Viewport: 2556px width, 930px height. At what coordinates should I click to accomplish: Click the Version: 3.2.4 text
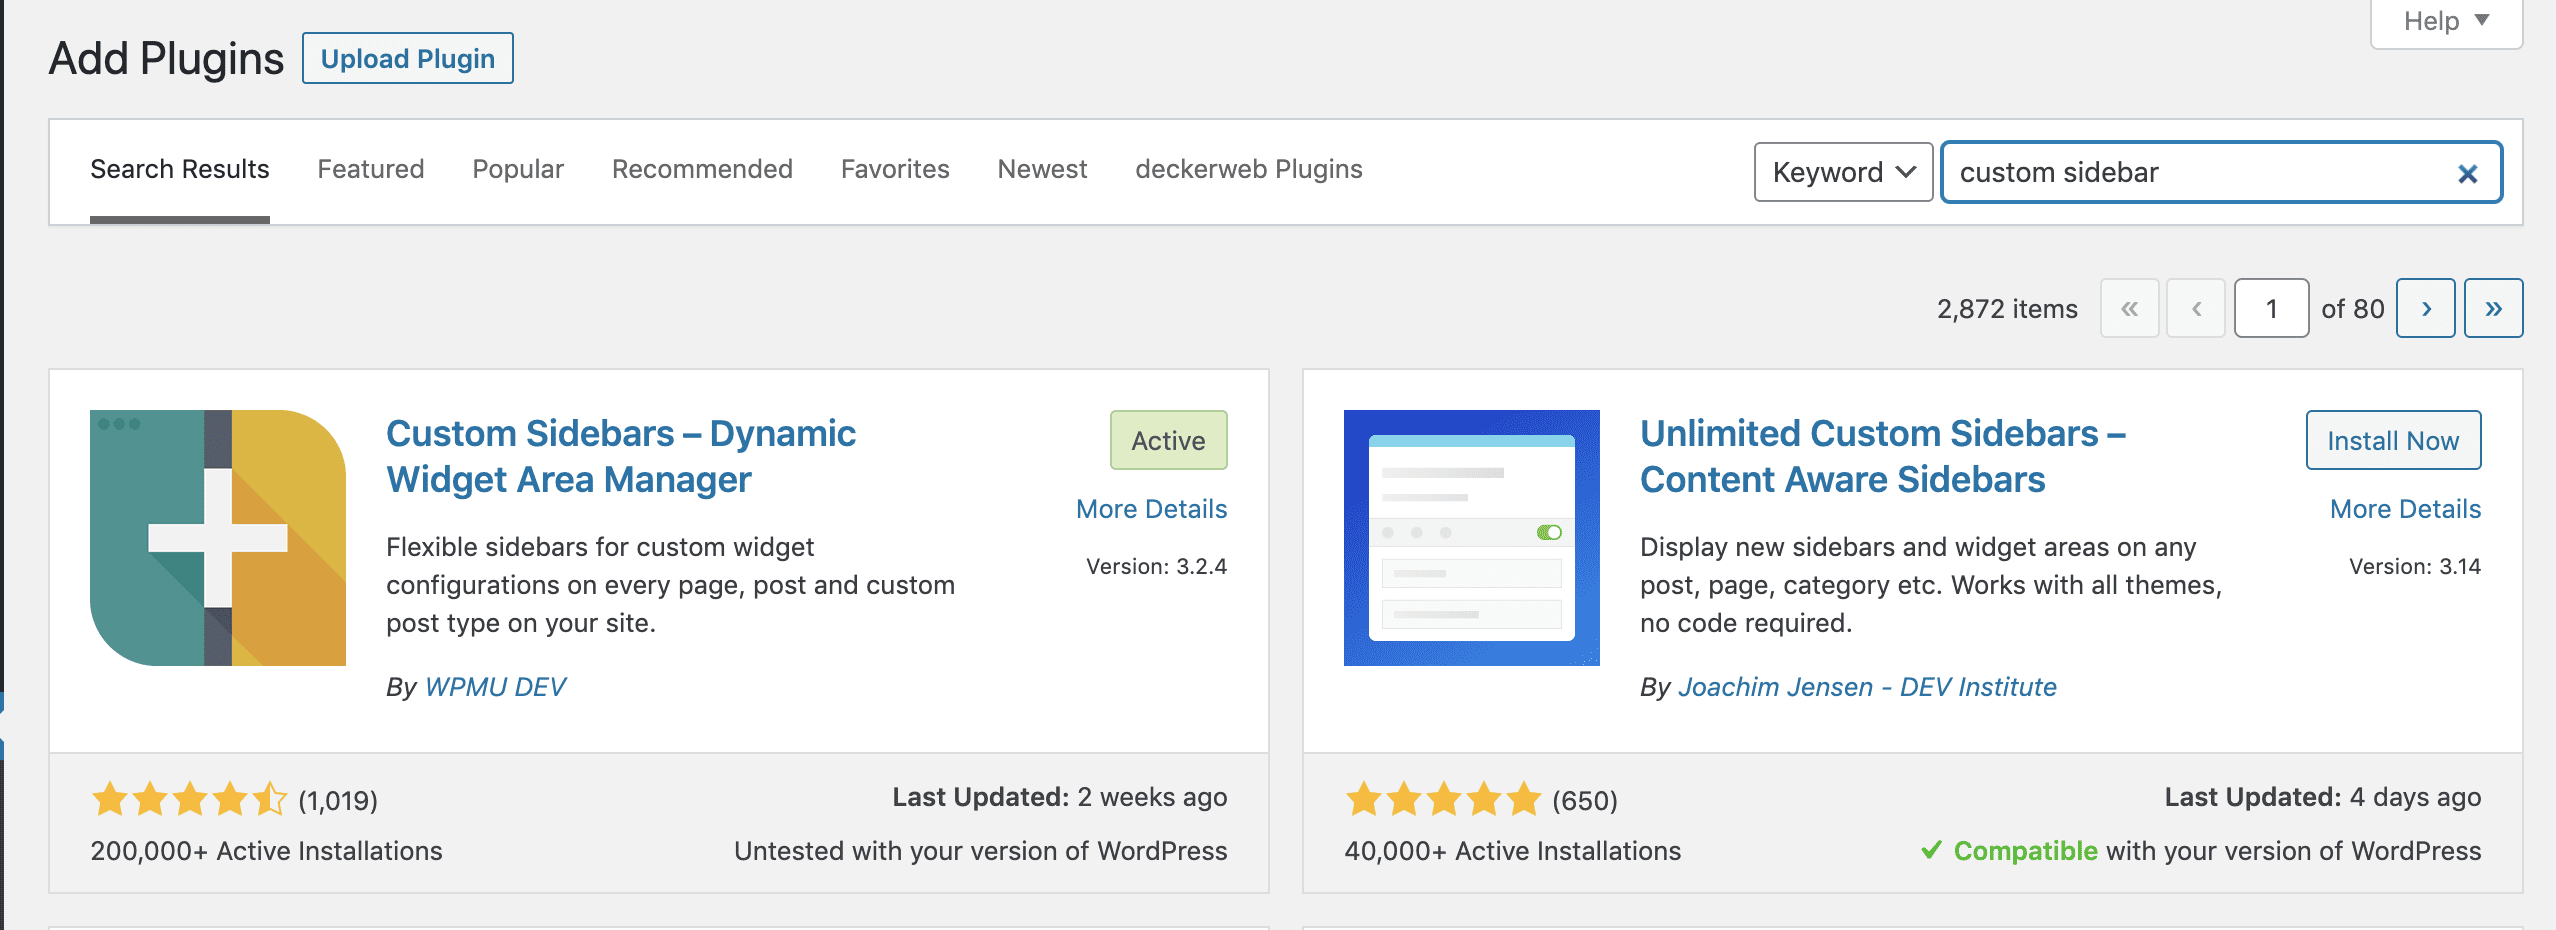1157,567
